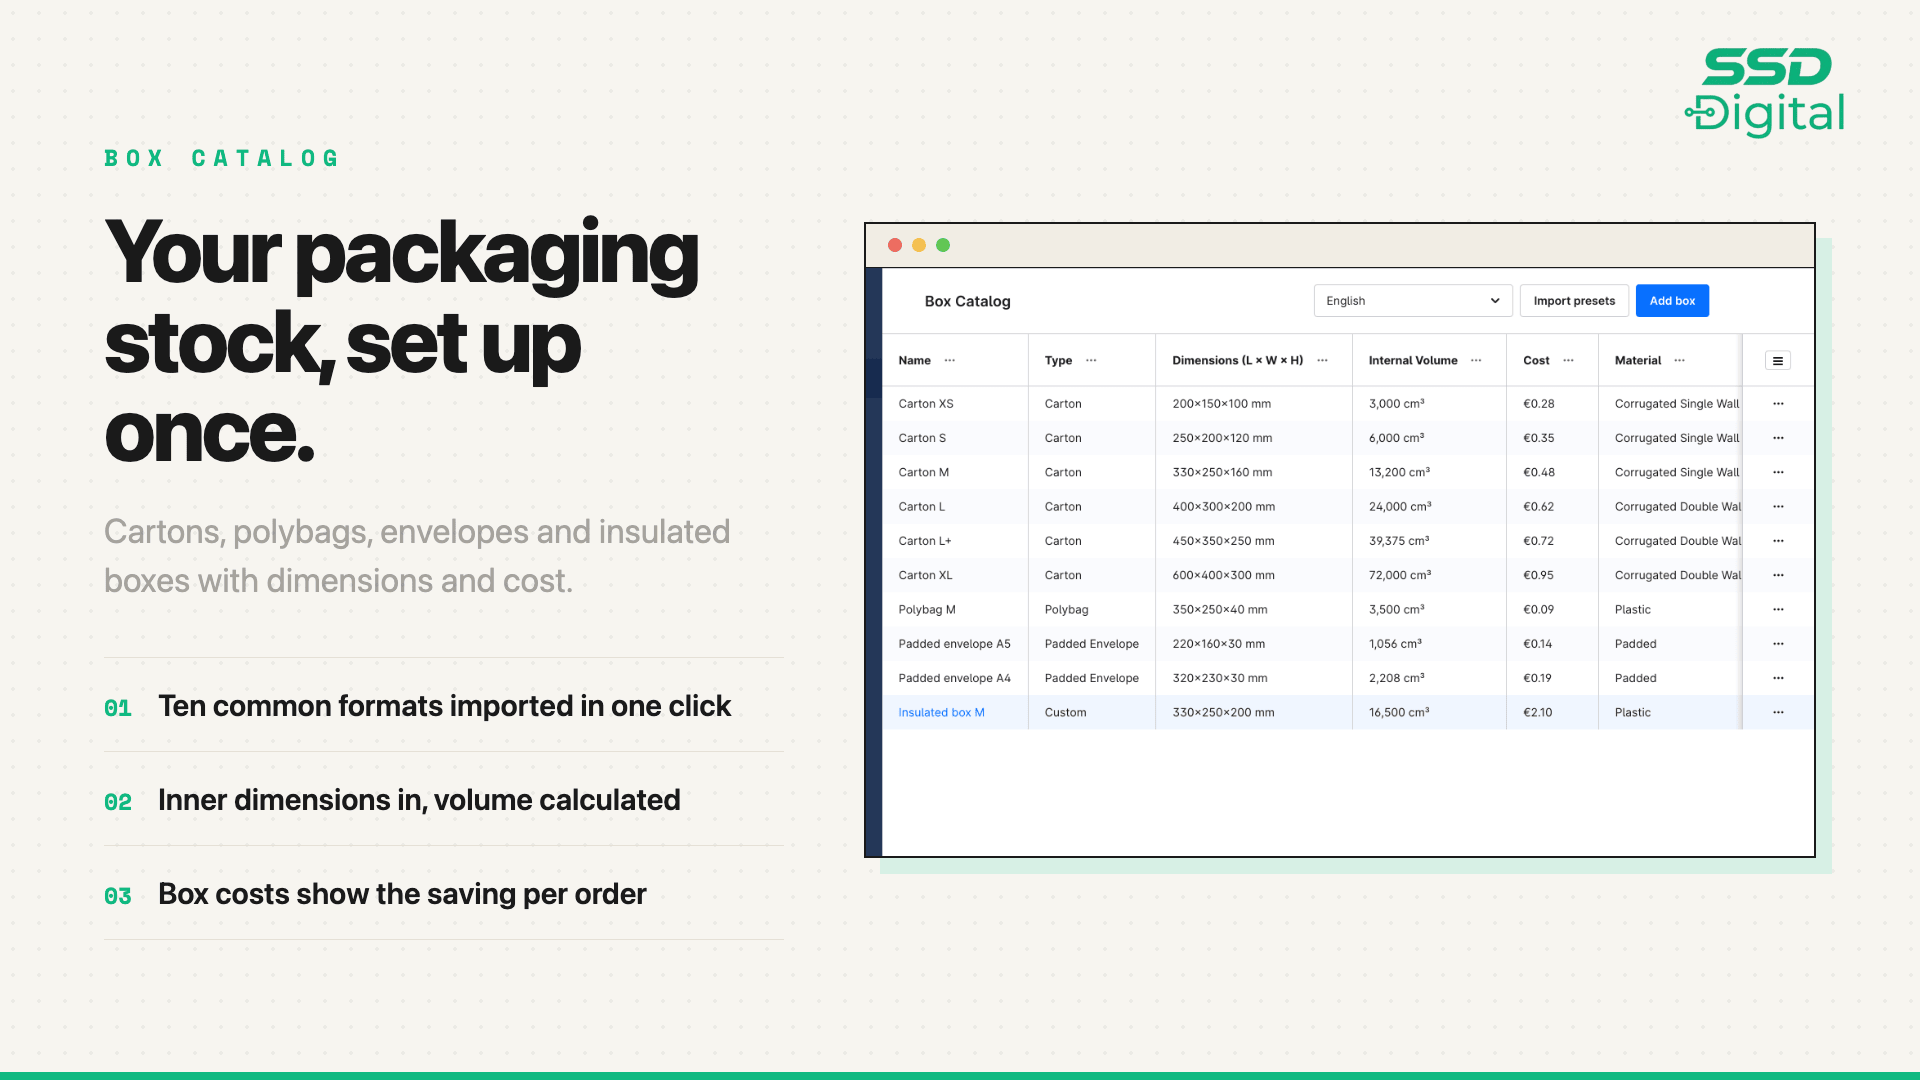Viewport: 1920px width, 1080px height.
Task: Open row actions for Padded envelope A4
Action: (x=1778, y=678)
